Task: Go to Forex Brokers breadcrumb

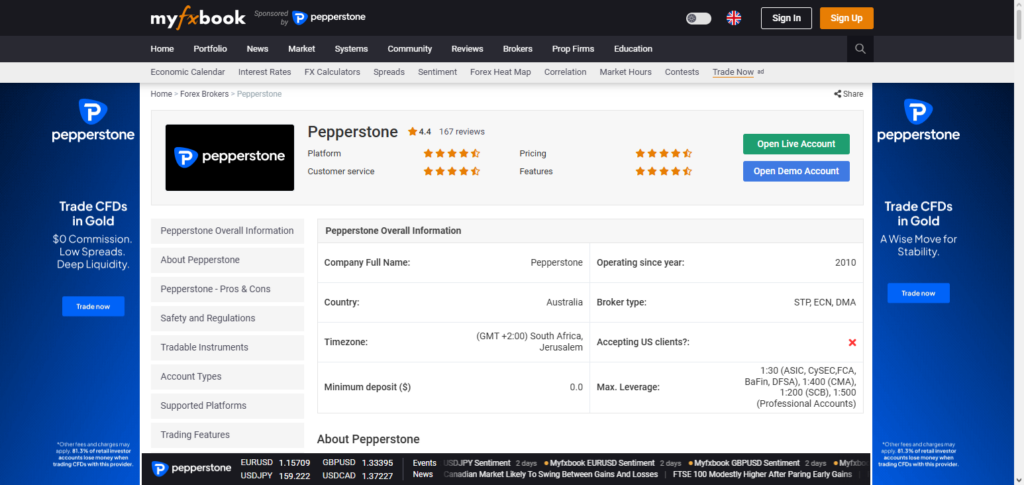Action: point(203,94)
